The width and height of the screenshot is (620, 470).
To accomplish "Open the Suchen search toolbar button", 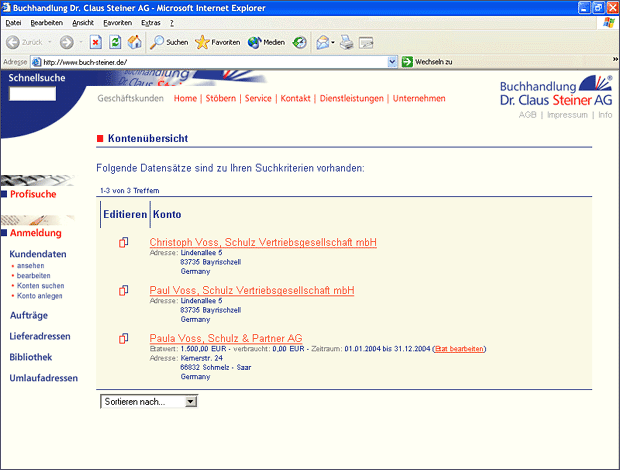I will (x=169, y=42).
